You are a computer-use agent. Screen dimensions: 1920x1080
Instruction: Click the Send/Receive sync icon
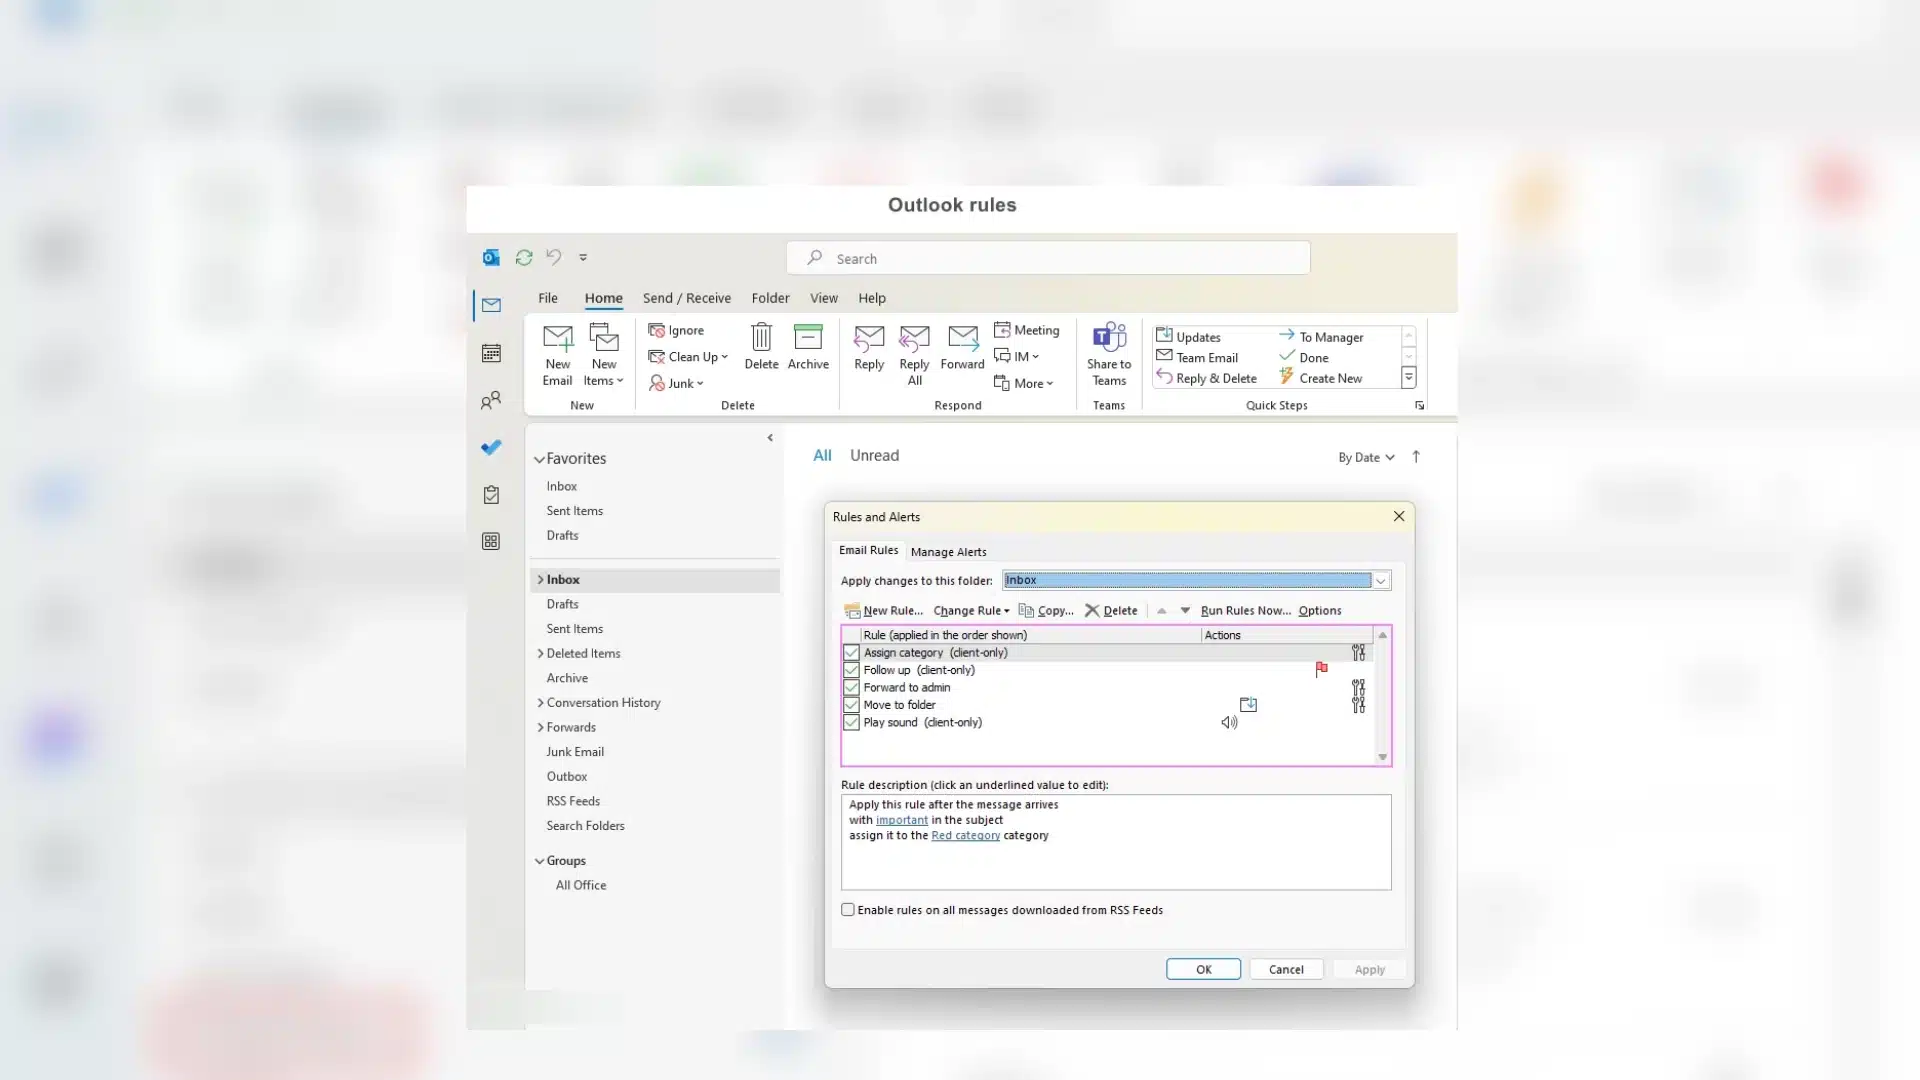tap(524, 257)
